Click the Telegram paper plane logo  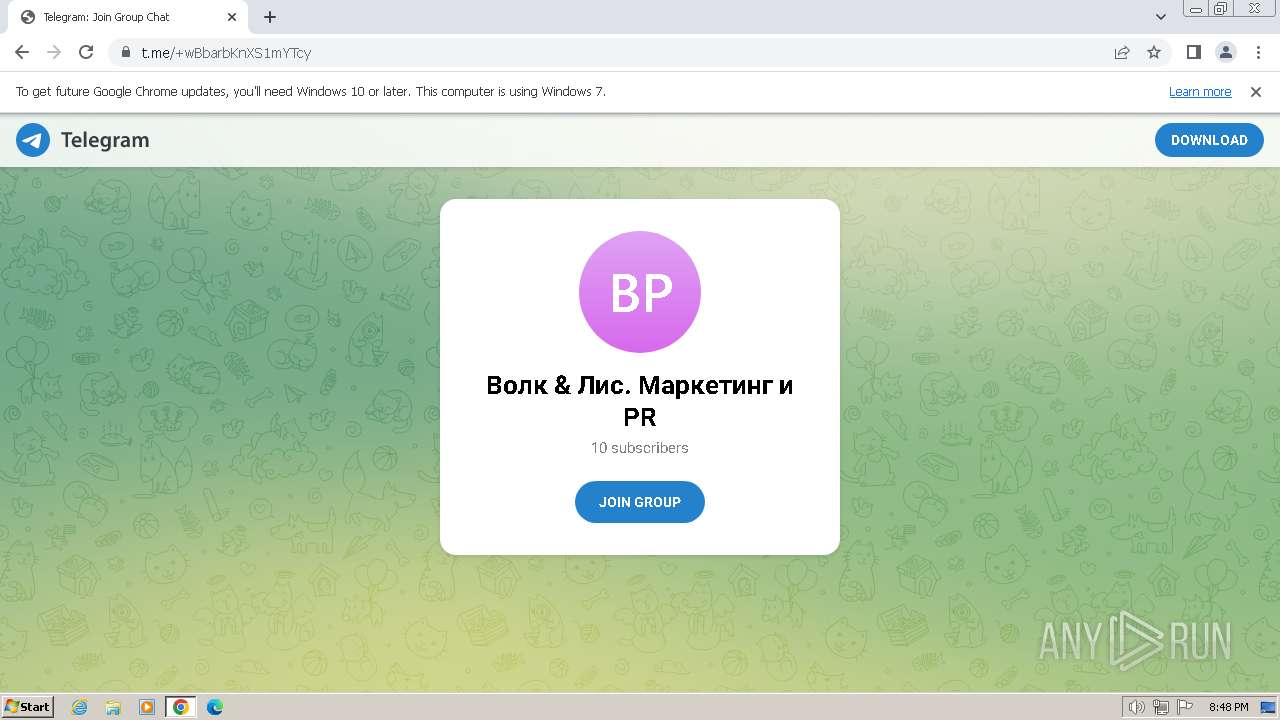(x=33, y=140)
